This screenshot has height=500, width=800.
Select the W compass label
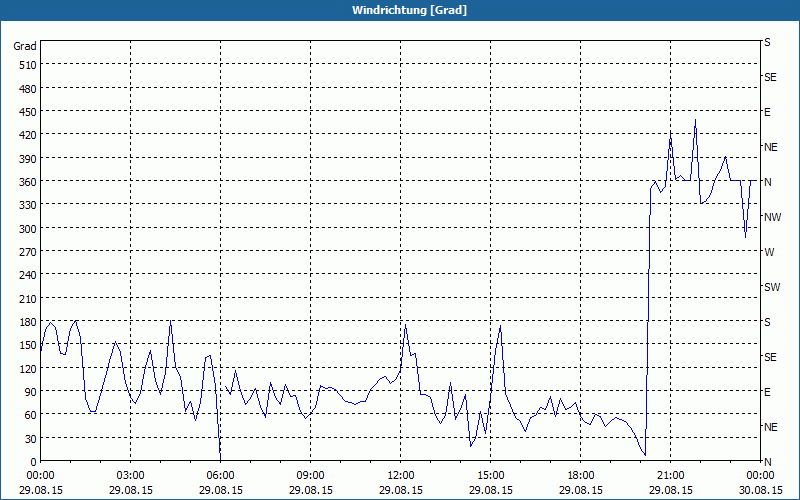[769, 252]
